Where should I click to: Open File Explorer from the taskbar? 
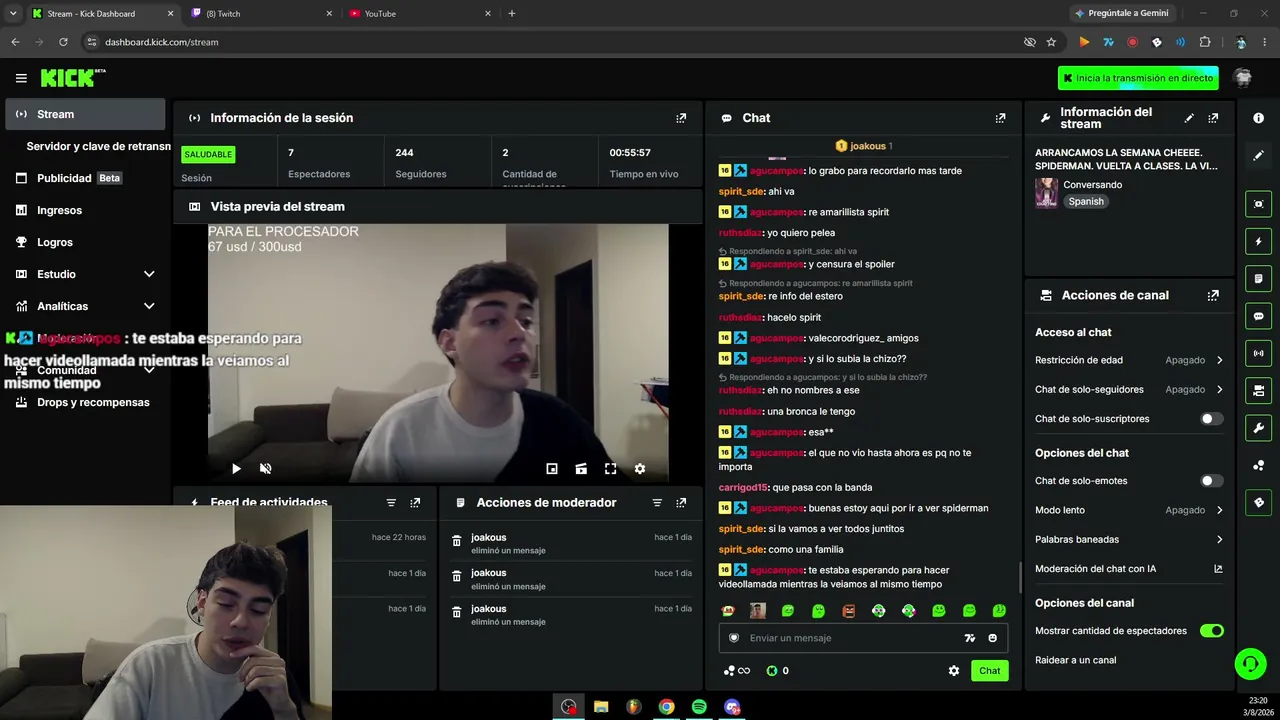[x=601, y=707]
